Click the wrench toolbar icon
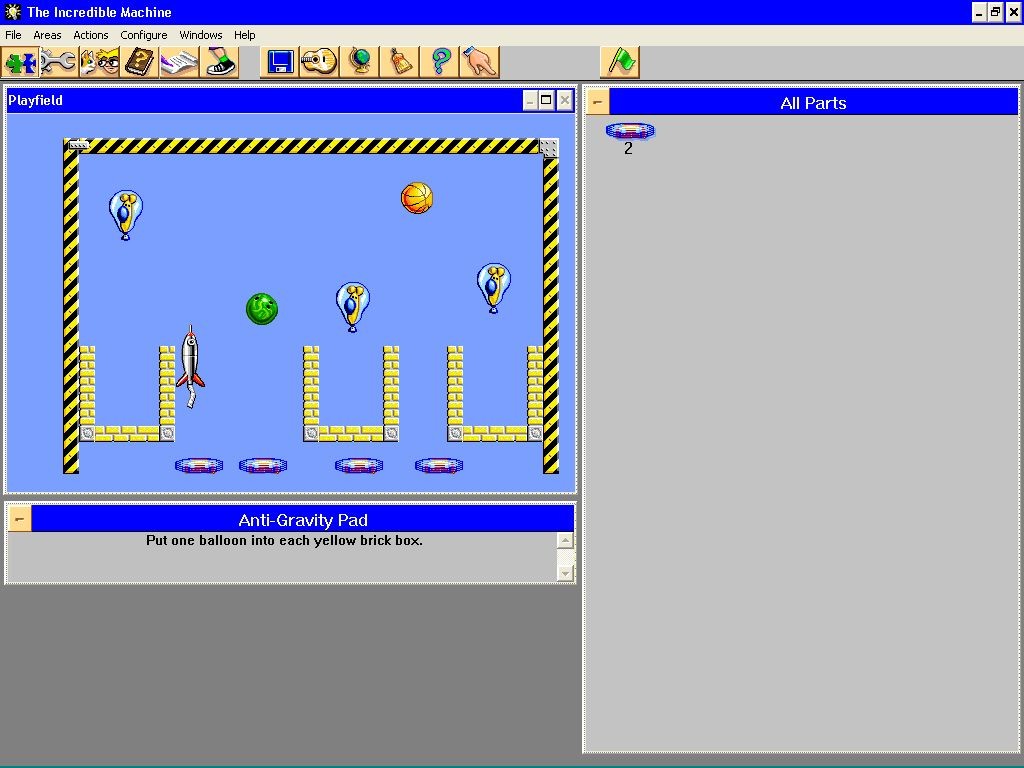Screen dimensions: 1024x768 pos(59,63)
